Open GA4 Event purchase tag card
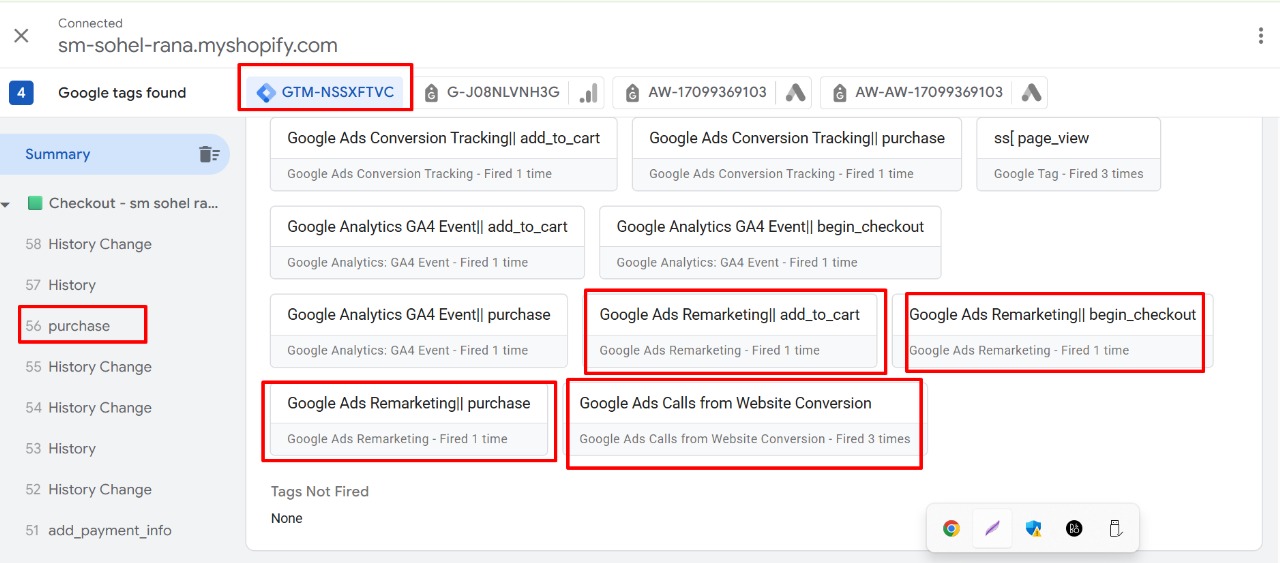1280x563 pixels. click(418, 330)
